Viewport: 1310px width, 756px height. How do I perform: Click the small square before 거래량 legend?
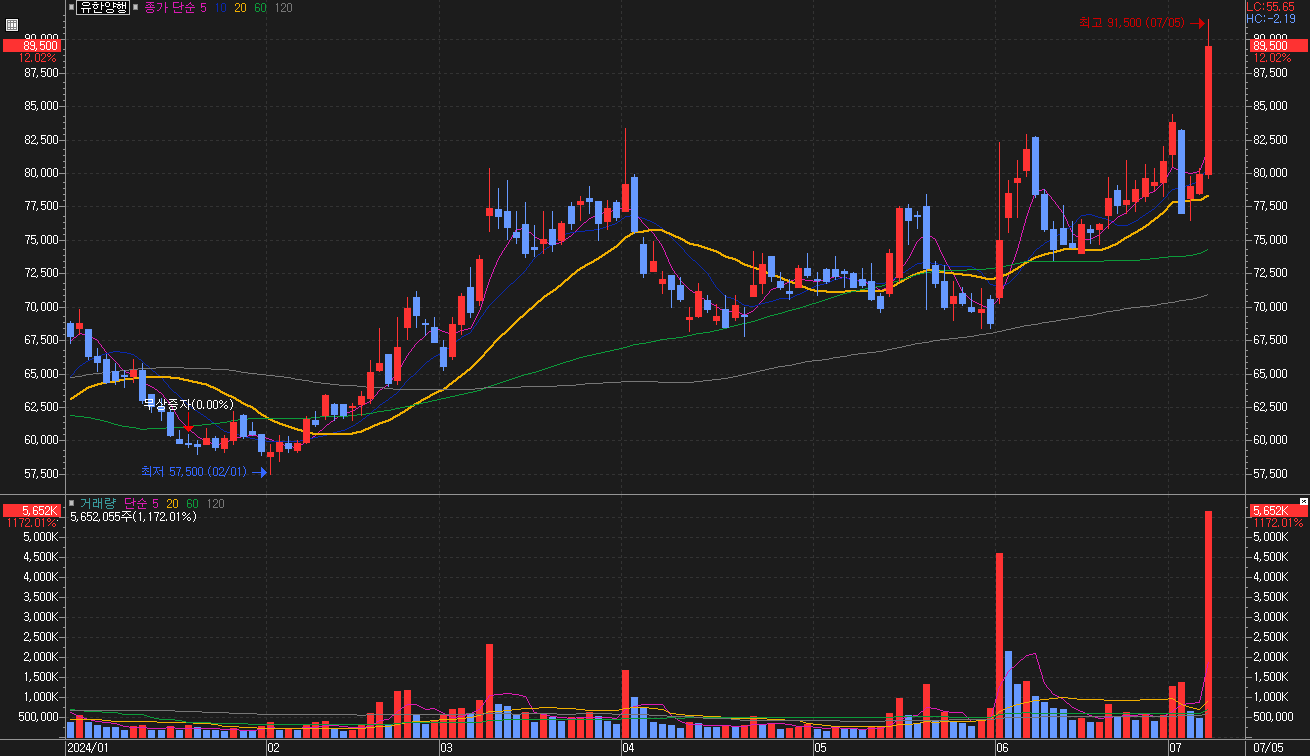[x=71, y=503]
